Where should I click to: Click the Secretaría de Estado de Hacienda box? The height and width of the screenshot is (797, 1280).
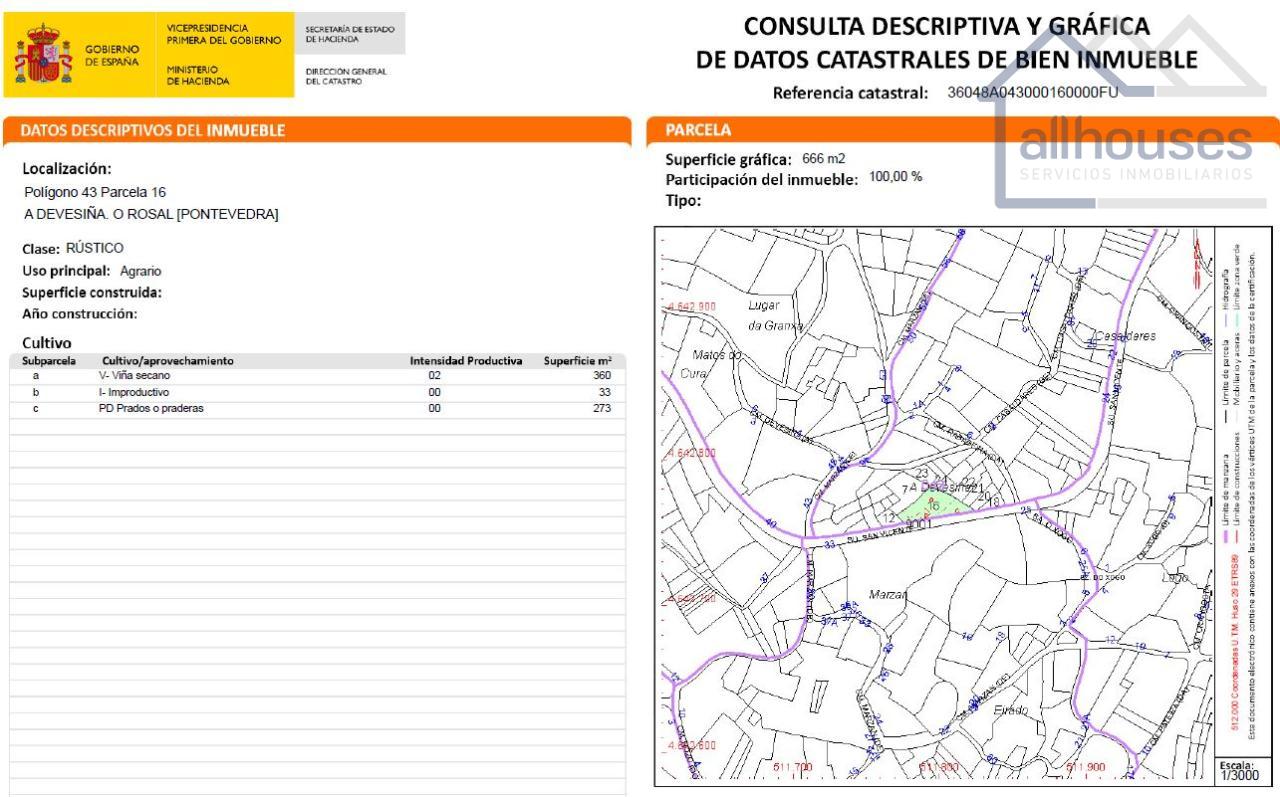350,34
